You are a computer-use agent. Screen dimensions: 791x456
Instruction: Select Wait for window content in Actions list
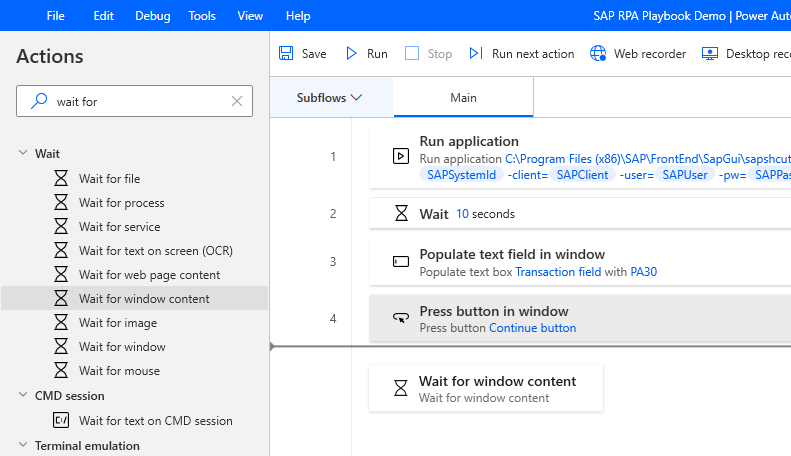[x=134, y=298]
